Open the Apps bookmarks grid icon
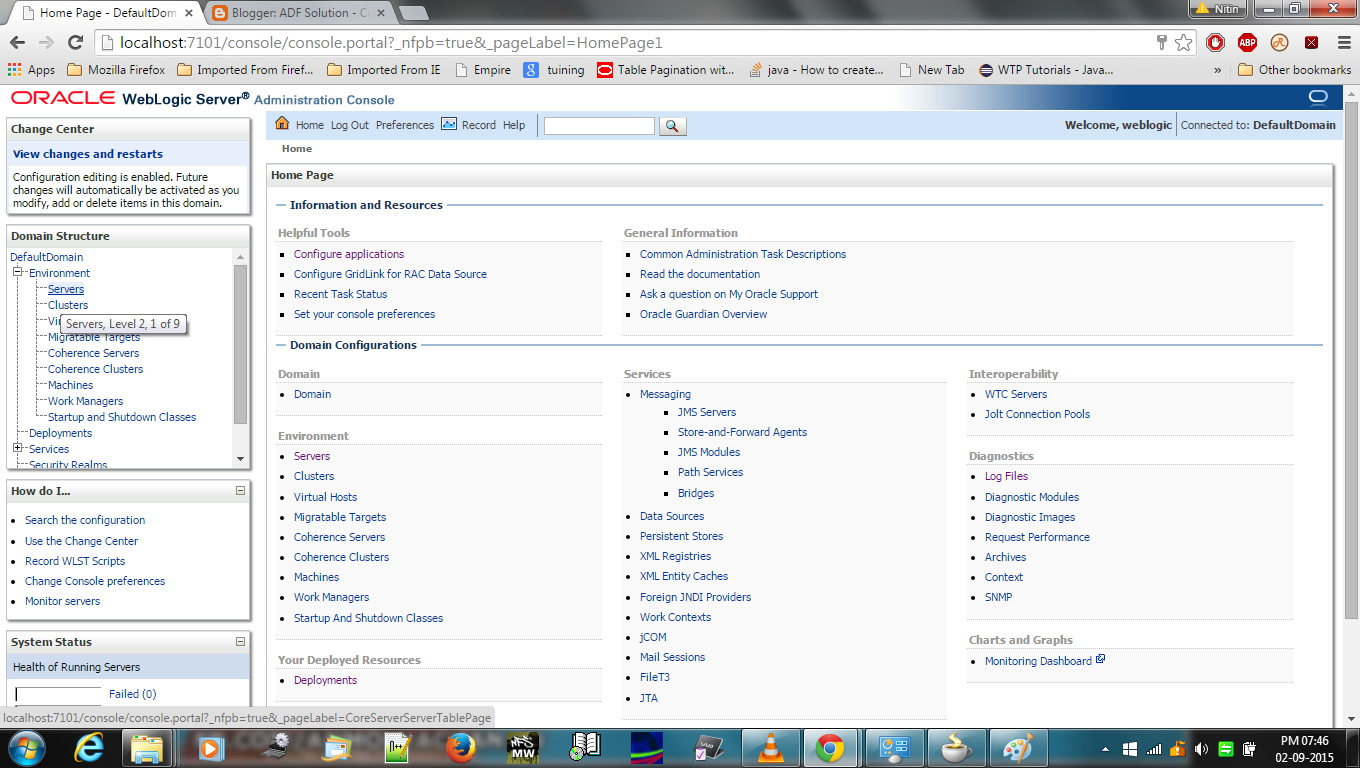1360x768 pixels. point(14,70)
